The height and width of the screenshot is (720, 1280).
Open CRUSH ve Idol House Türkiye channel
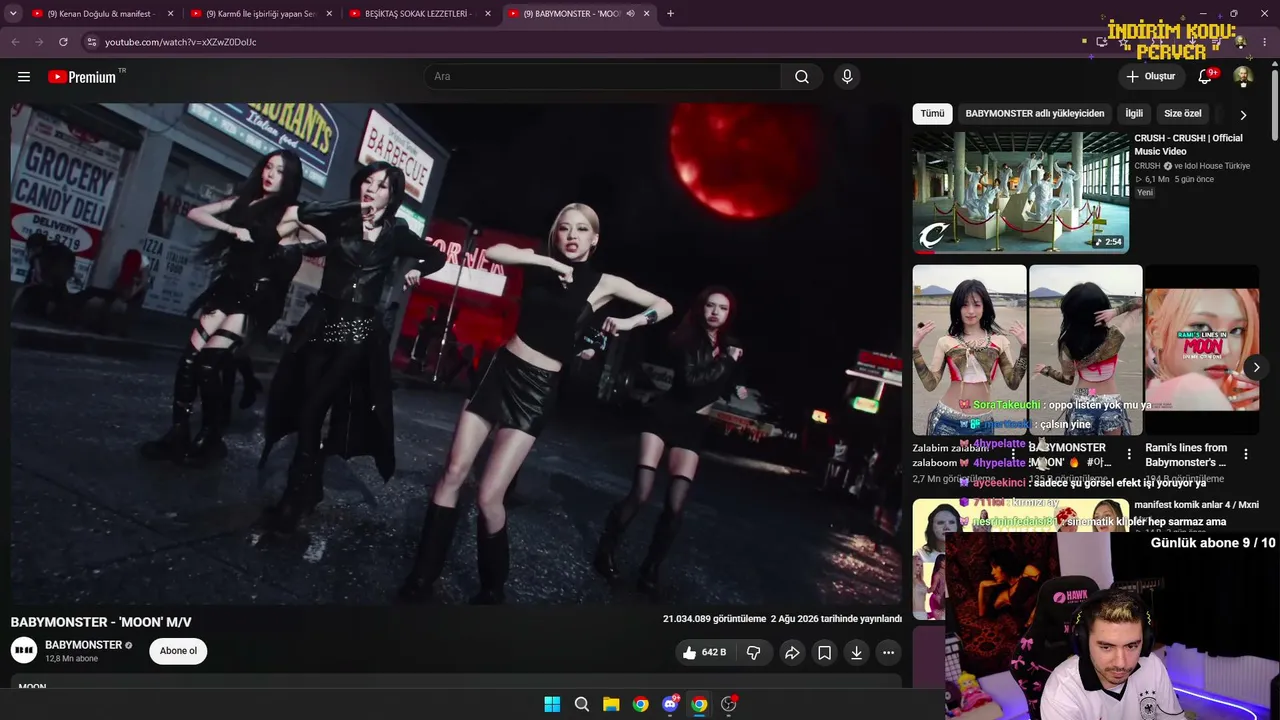[1192, 166]
